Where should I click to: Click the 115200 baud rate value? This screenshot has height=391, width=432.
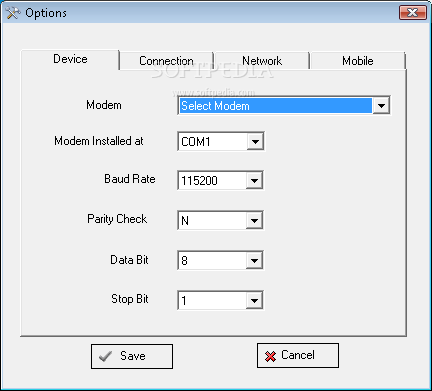point(213,181)
